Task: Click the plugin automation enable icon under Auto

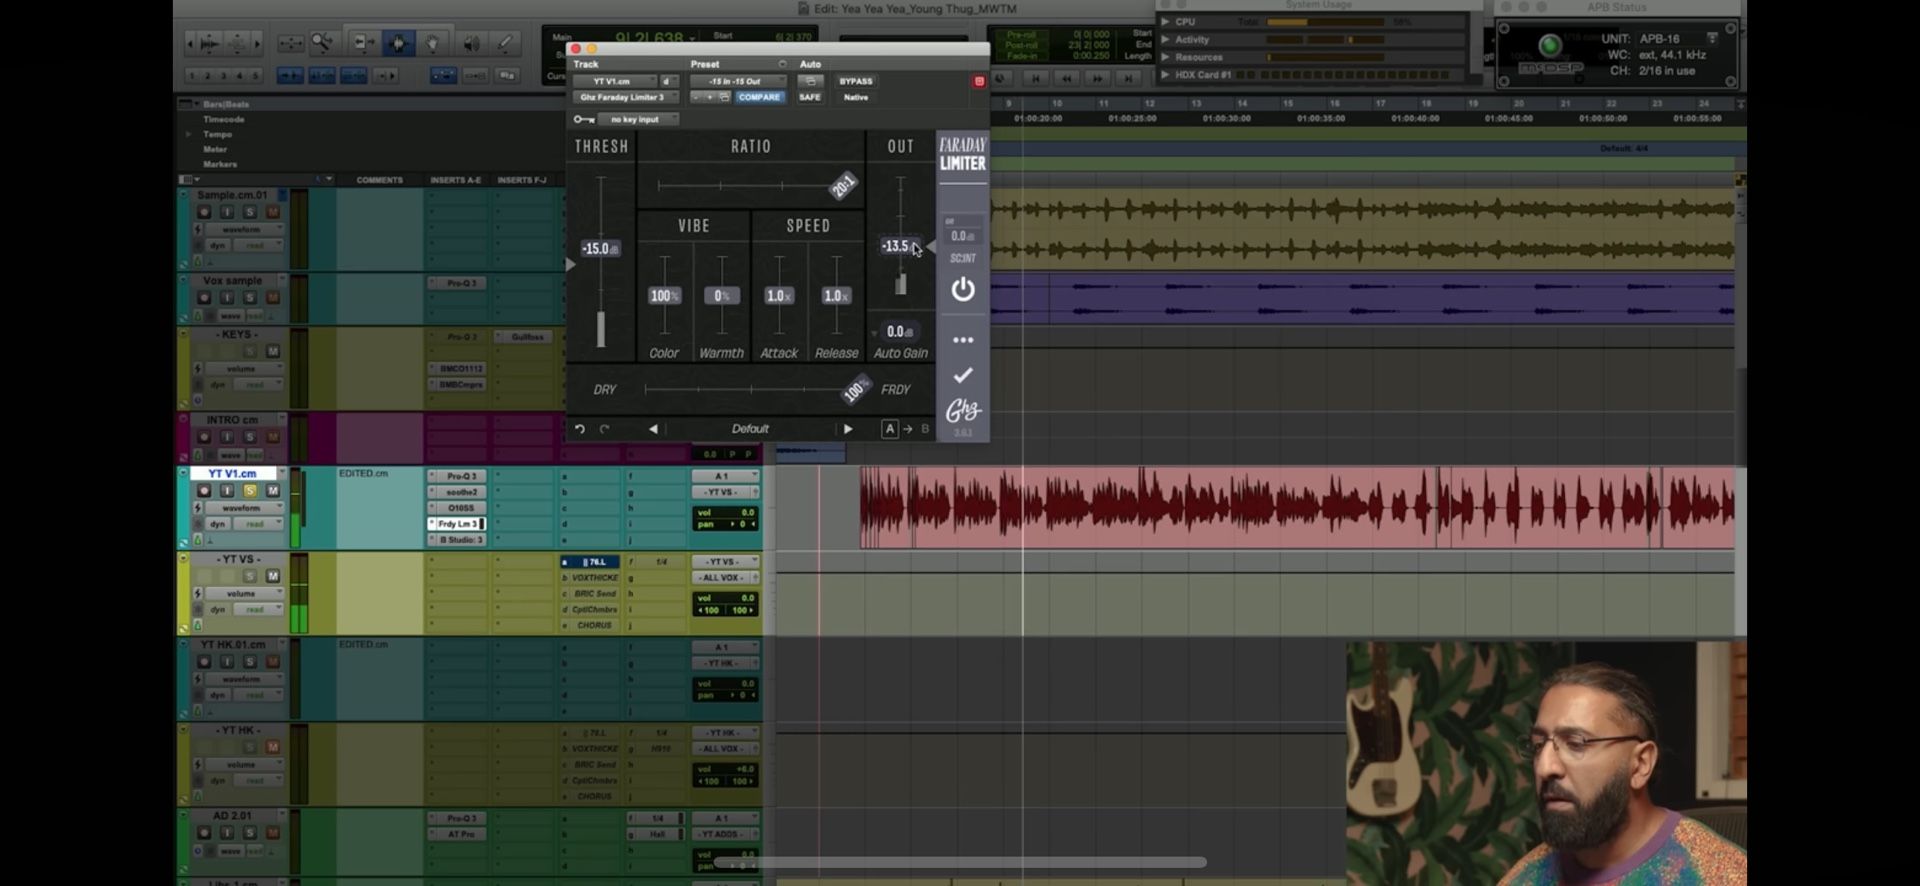Action: click(x=811, y=81)
